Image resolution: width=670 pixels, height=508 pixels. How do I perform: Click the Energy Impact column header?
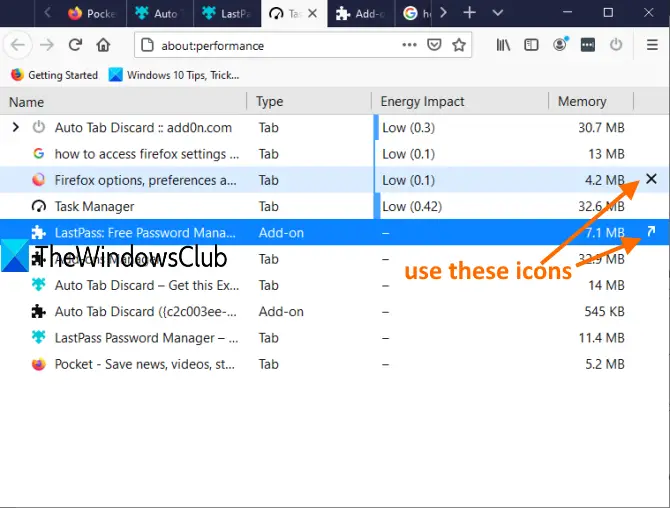[460, 102]
